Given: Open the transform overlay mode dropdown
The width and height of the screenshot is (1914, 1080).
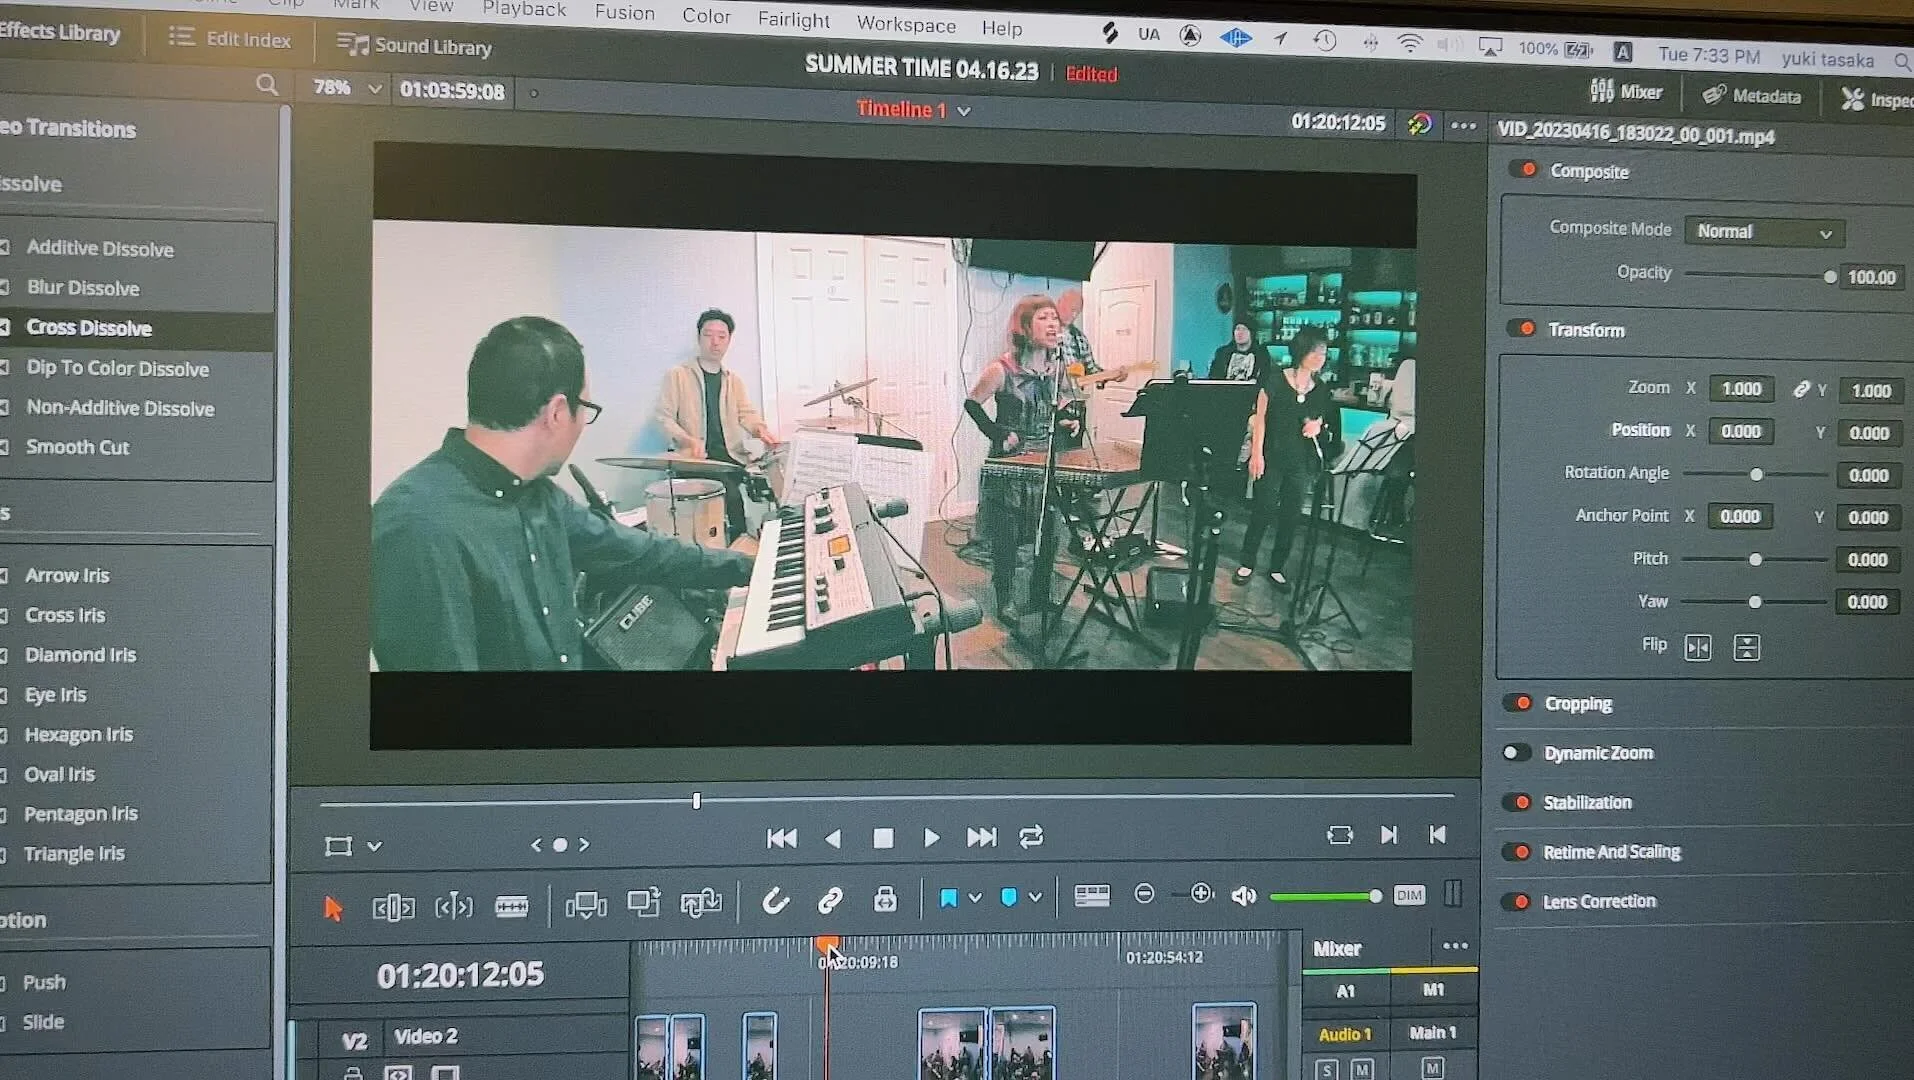Looking at the screenshot, I should [374, 846].
